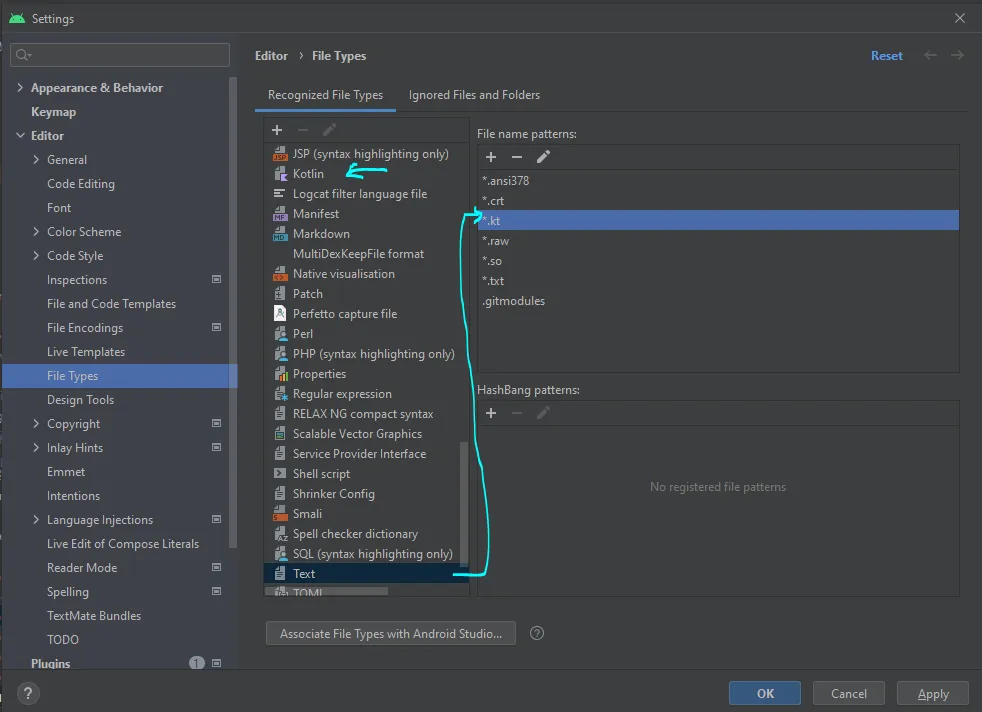Click the Kotlin file type icon
The image size is (982, 712).
(x=280, y=173)
